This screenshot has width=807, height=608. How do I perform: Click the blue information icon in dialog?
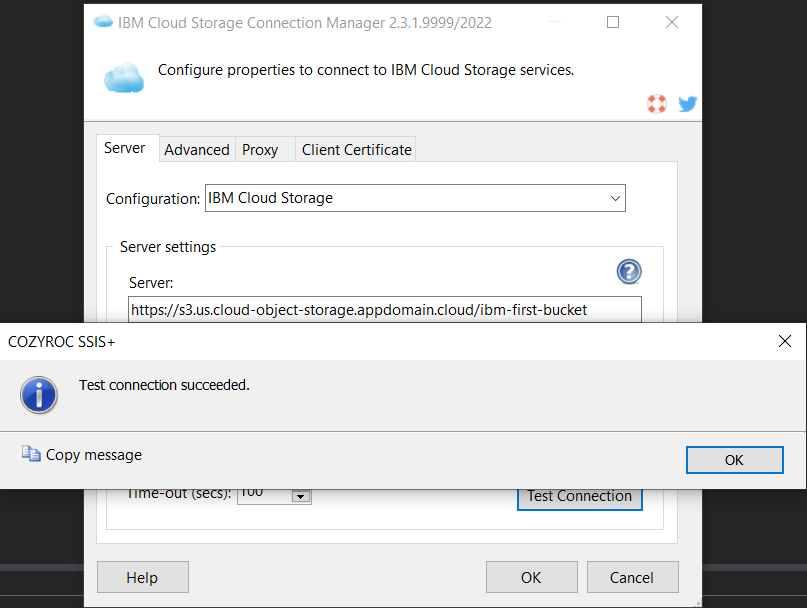[39, 395]
